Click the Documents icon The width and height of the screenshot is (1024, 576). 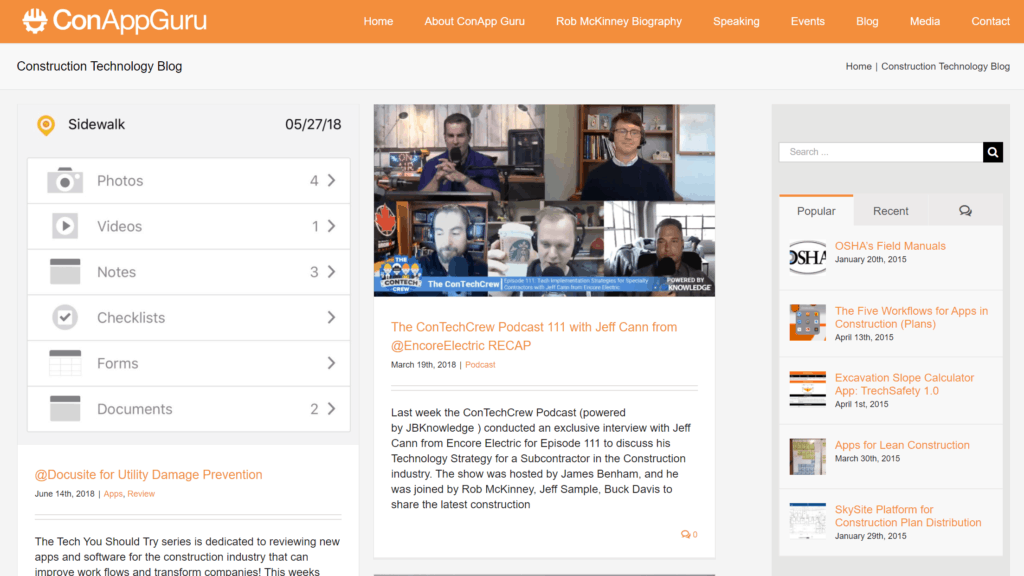65,409
